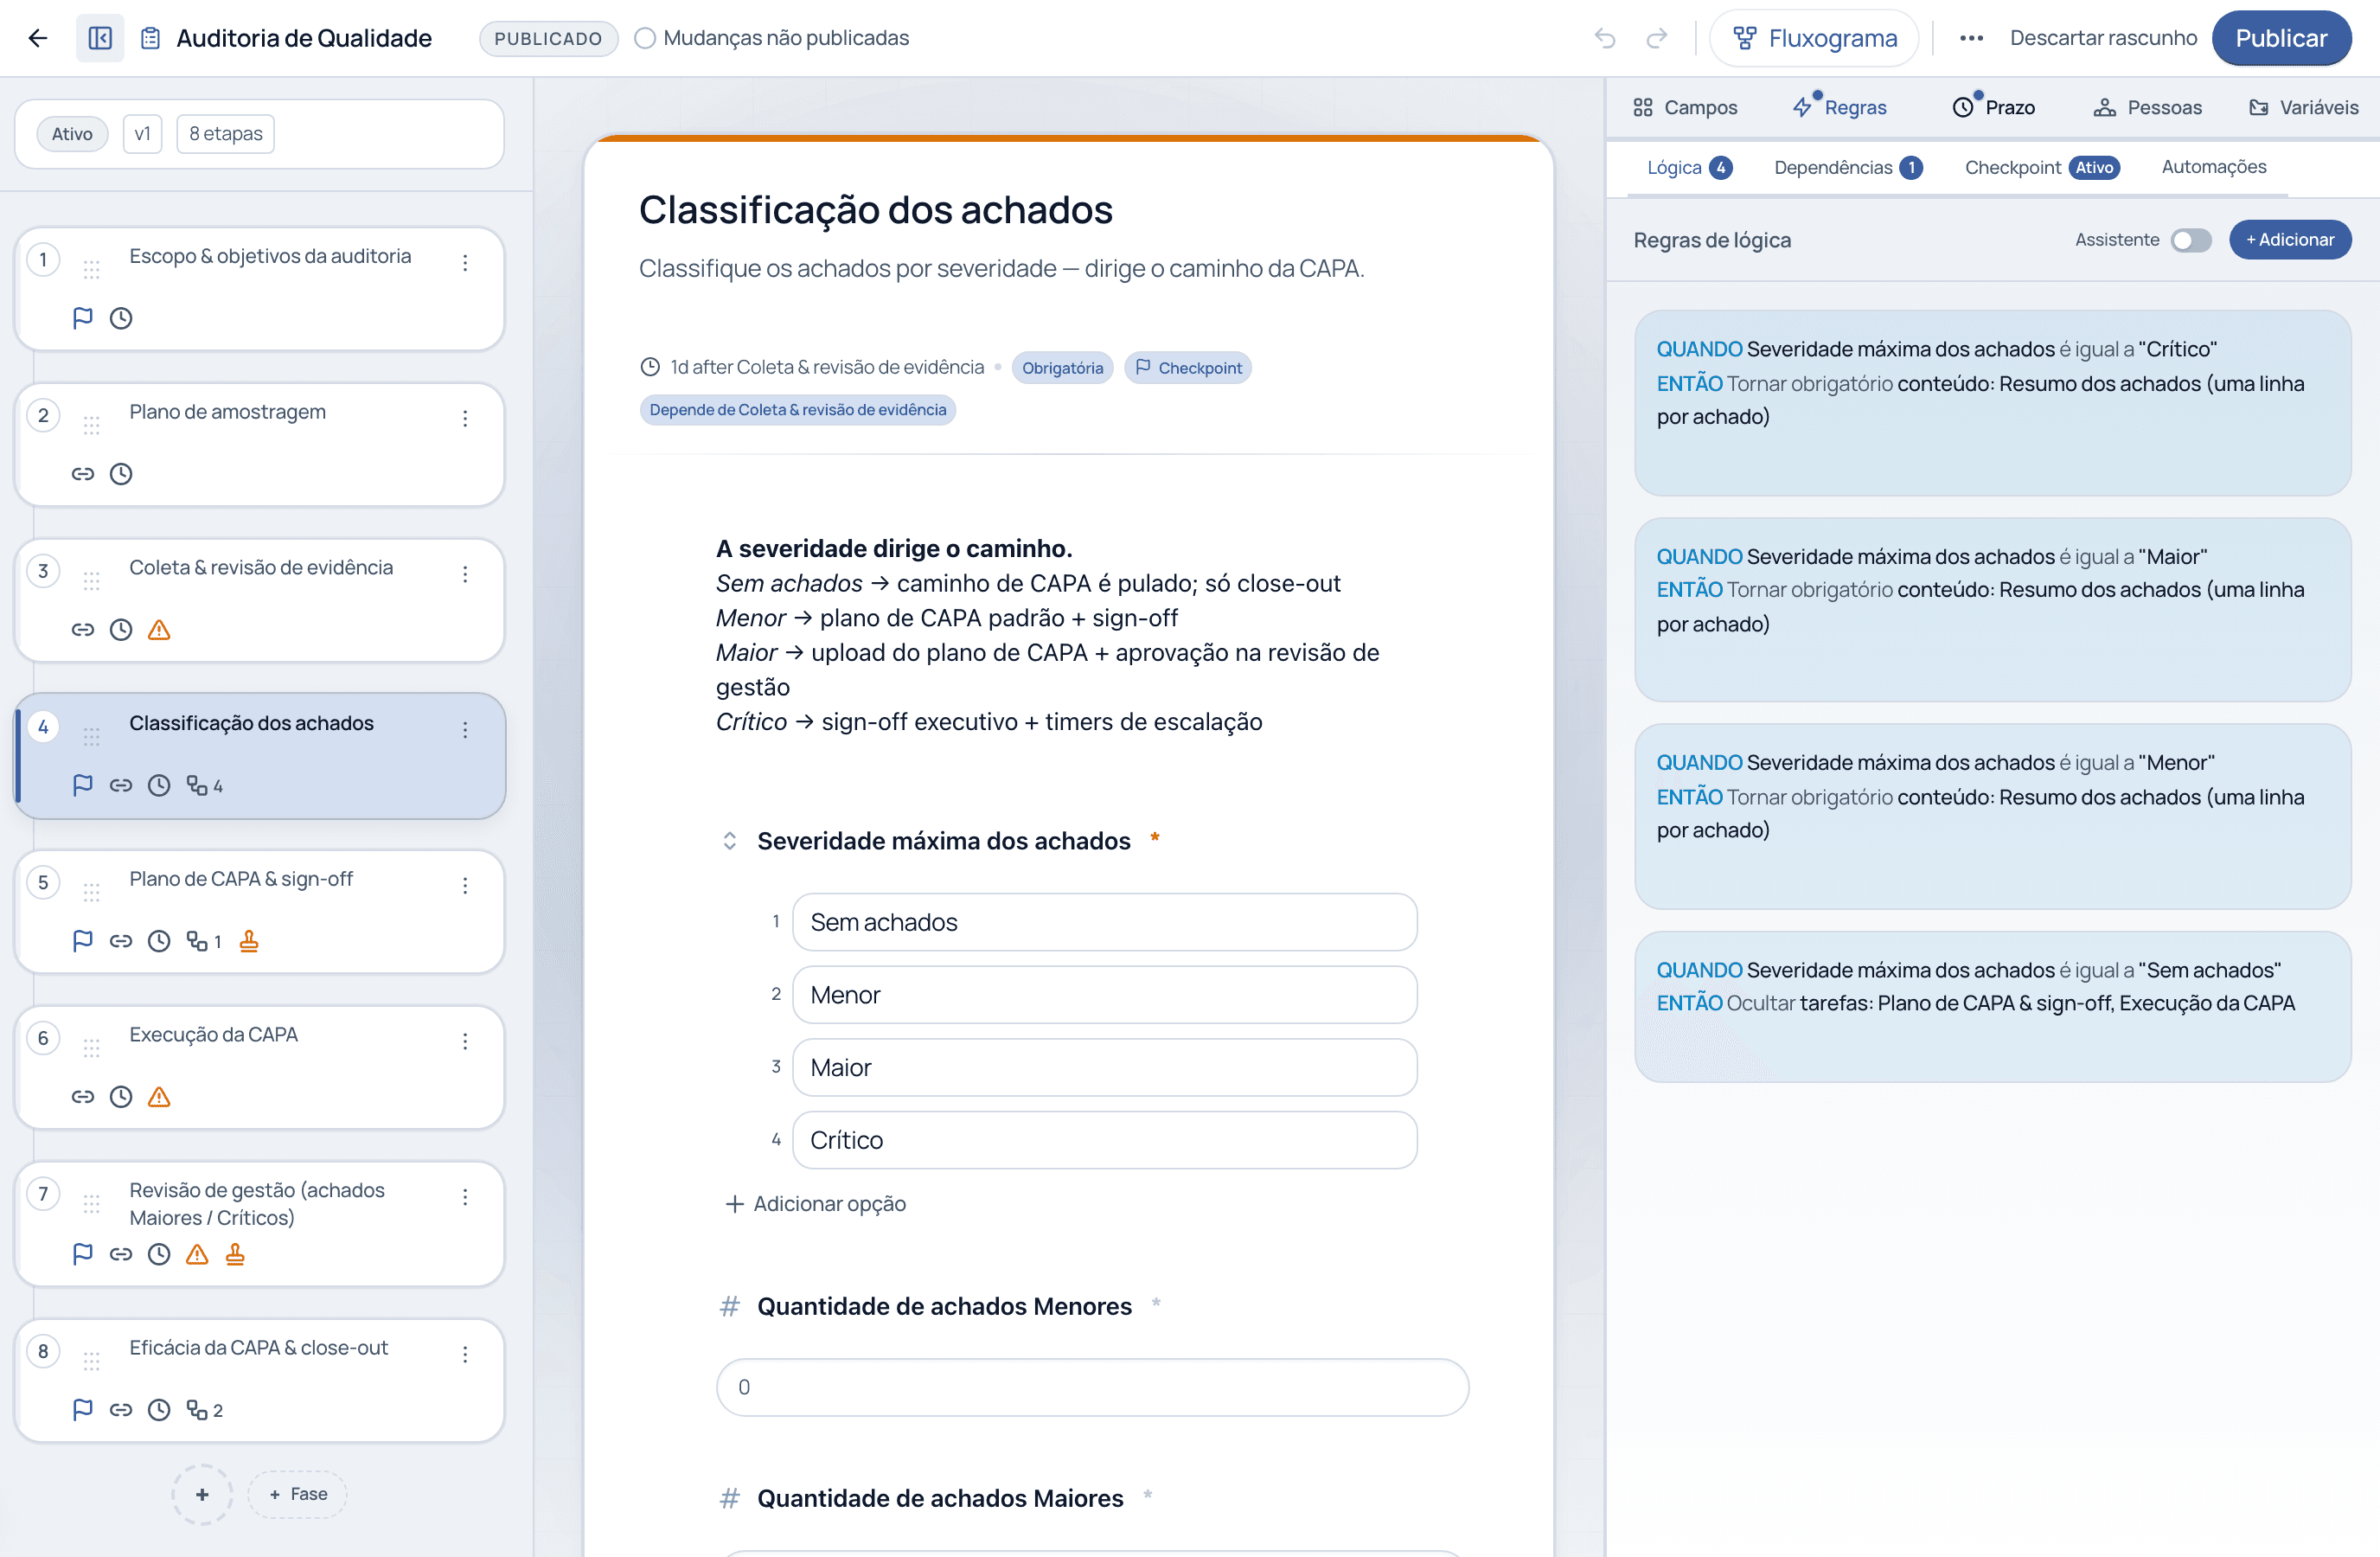The image size is (2380, 1557).
Task: Click the Publicar button
Action: 2281,38
